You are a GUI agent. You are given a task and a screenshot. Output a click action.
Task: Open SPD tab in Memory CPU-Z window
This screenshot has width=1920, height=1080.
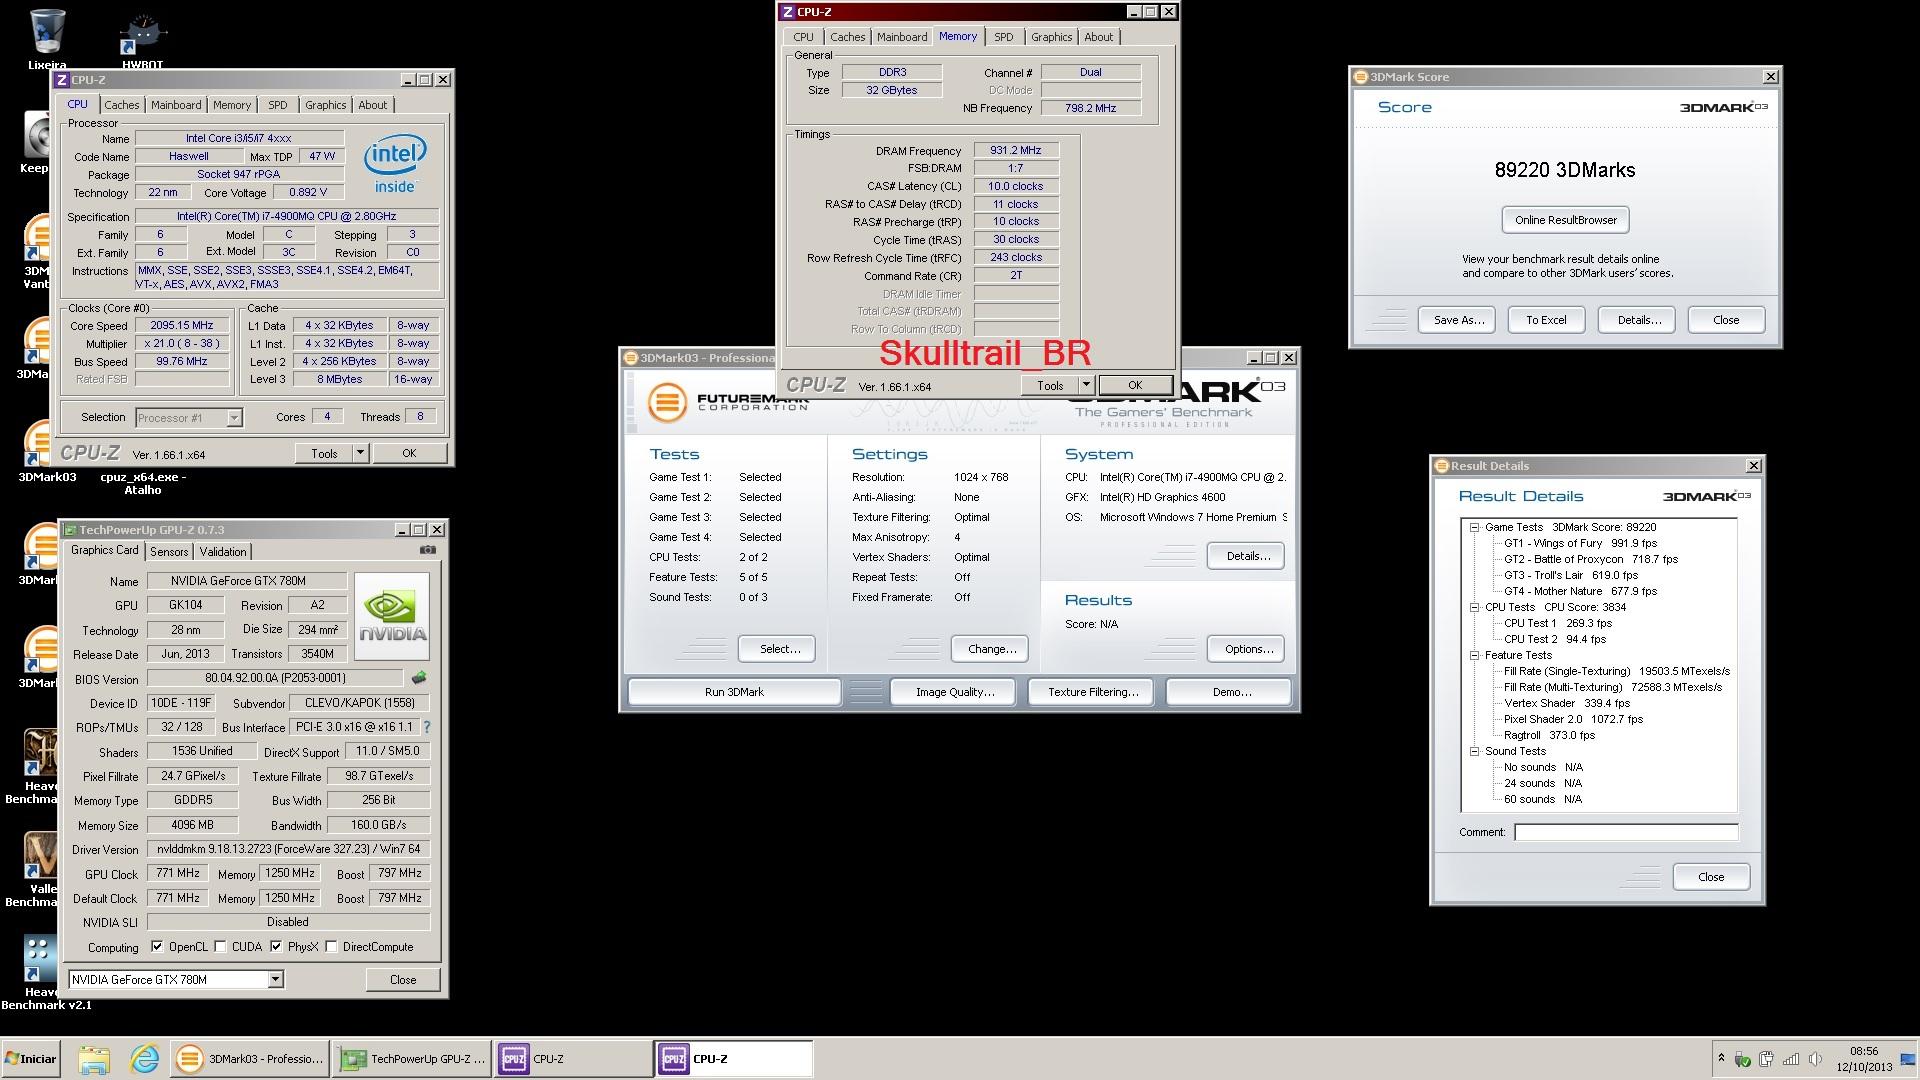coord(1004,37)
